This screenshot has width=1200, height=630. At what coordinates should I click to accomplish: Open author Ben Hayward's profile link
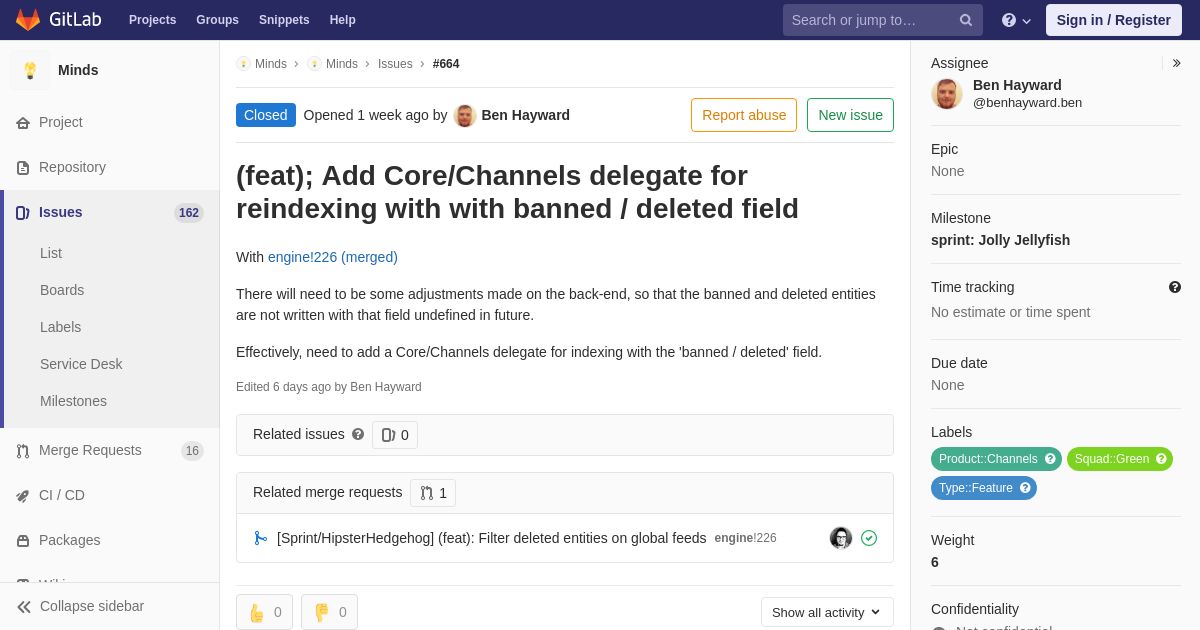526,115
